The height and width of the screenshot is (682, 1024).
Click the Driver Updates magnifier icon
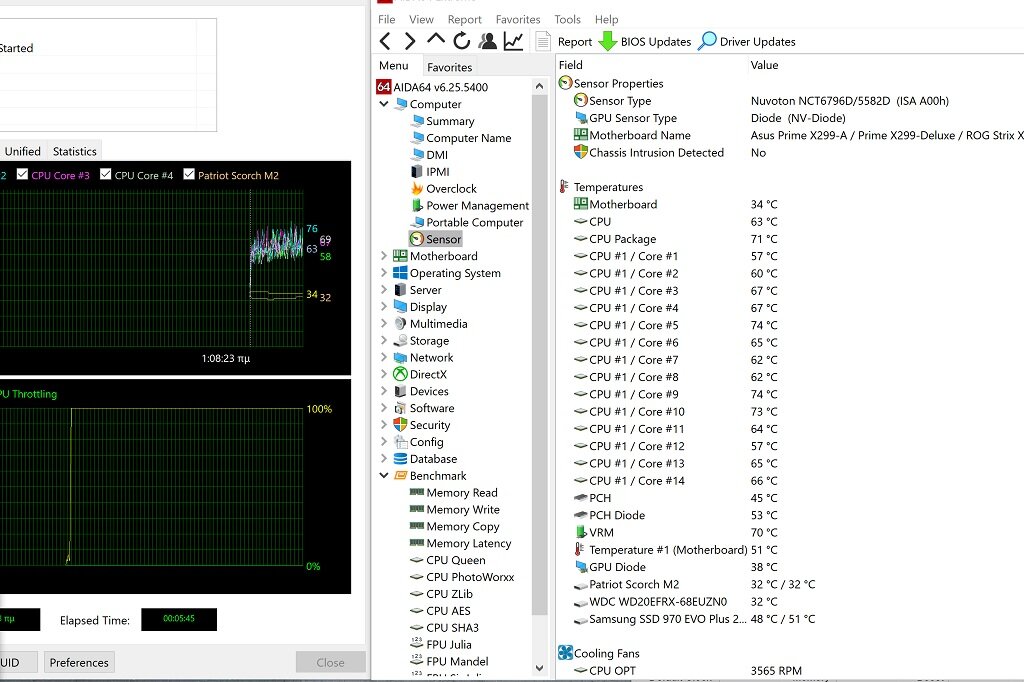tap(707, 41)
